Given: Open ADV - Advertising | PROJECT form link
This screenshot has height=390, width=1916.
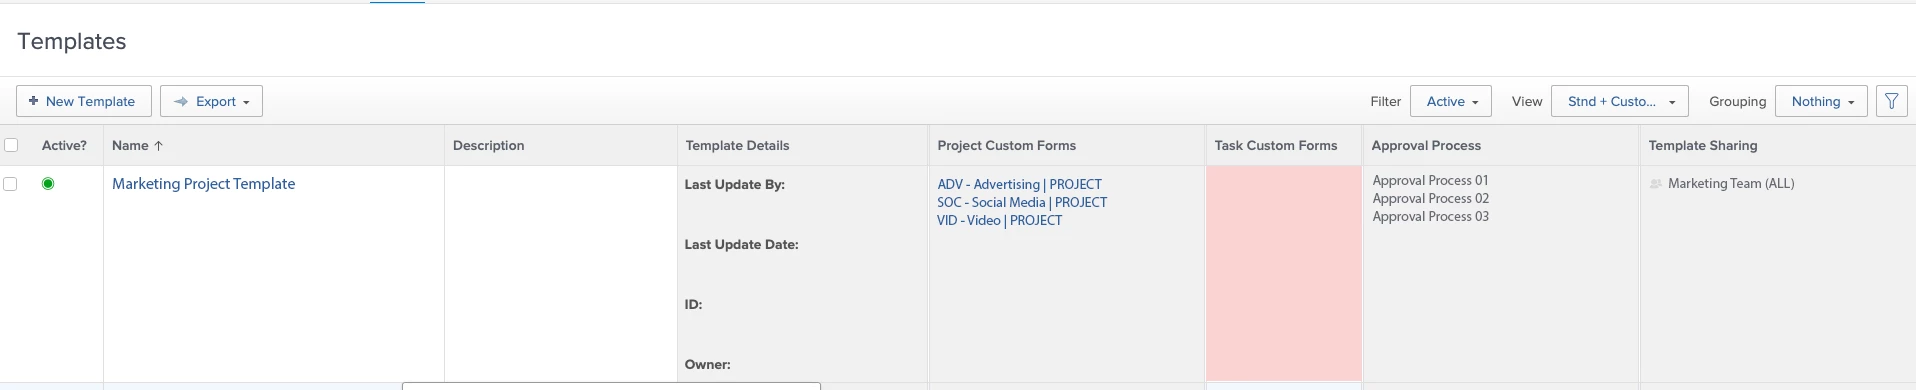Looking at the screenshot, I should tap(1019, 184).
